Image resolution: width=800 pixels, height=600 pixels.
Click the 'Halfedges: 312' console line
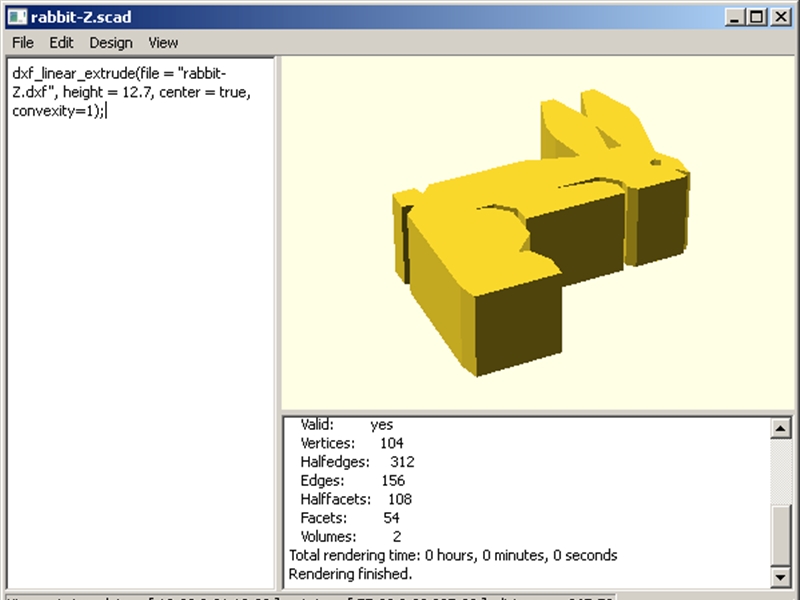(357, 462)
